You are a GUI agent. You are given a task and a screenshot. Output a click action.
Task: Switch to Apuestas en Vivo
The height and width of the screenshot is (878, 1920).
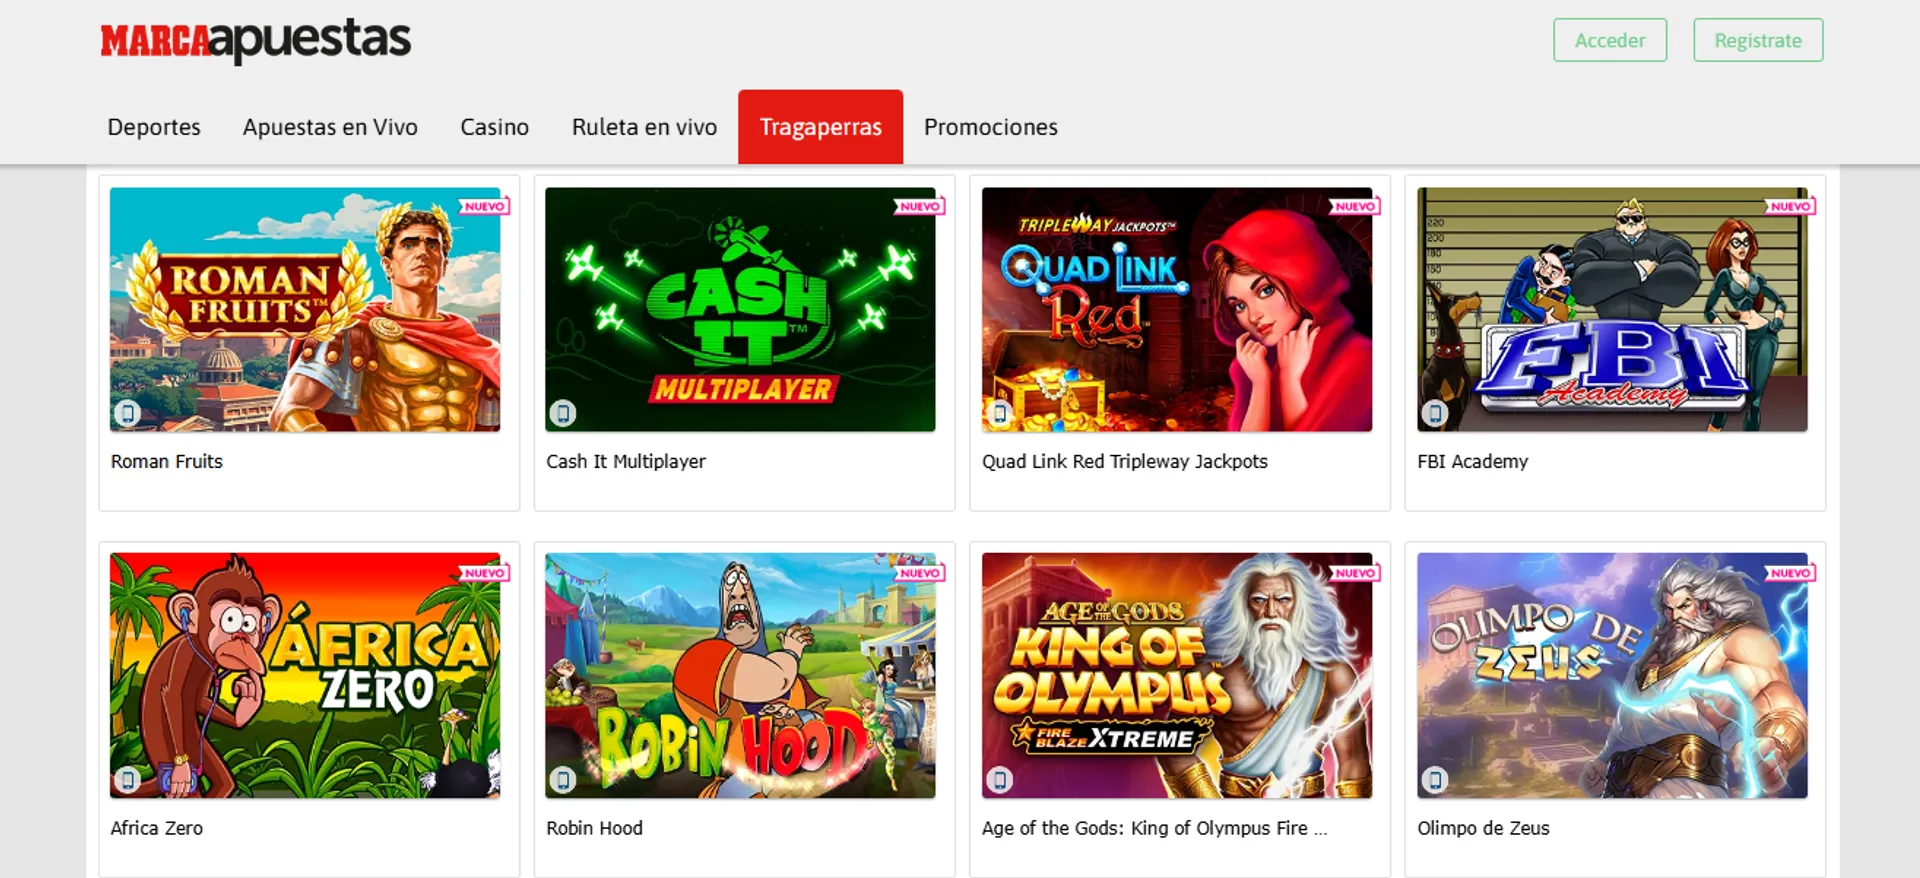tap(330, 127)
